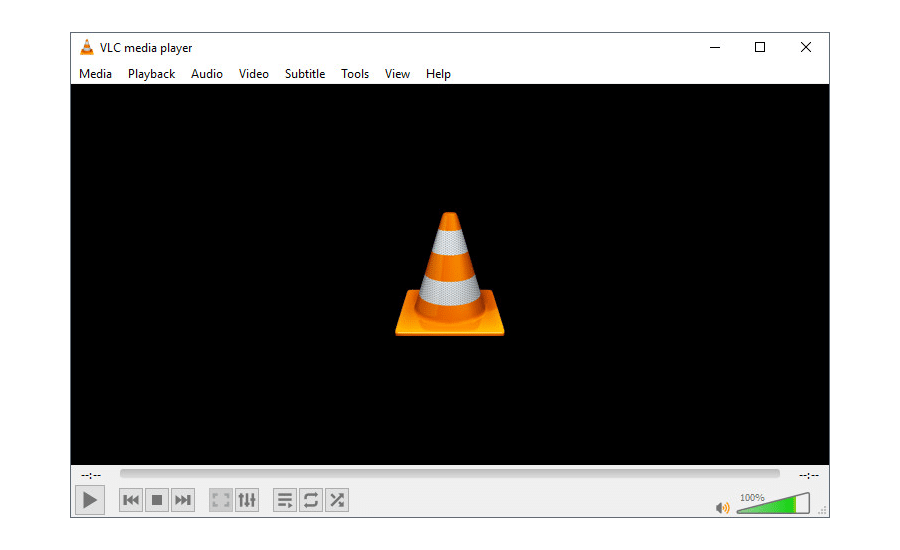The width and height of the screenshot is (900, 550).
Task: Skip to the next media track
Action: coord(183,500)
